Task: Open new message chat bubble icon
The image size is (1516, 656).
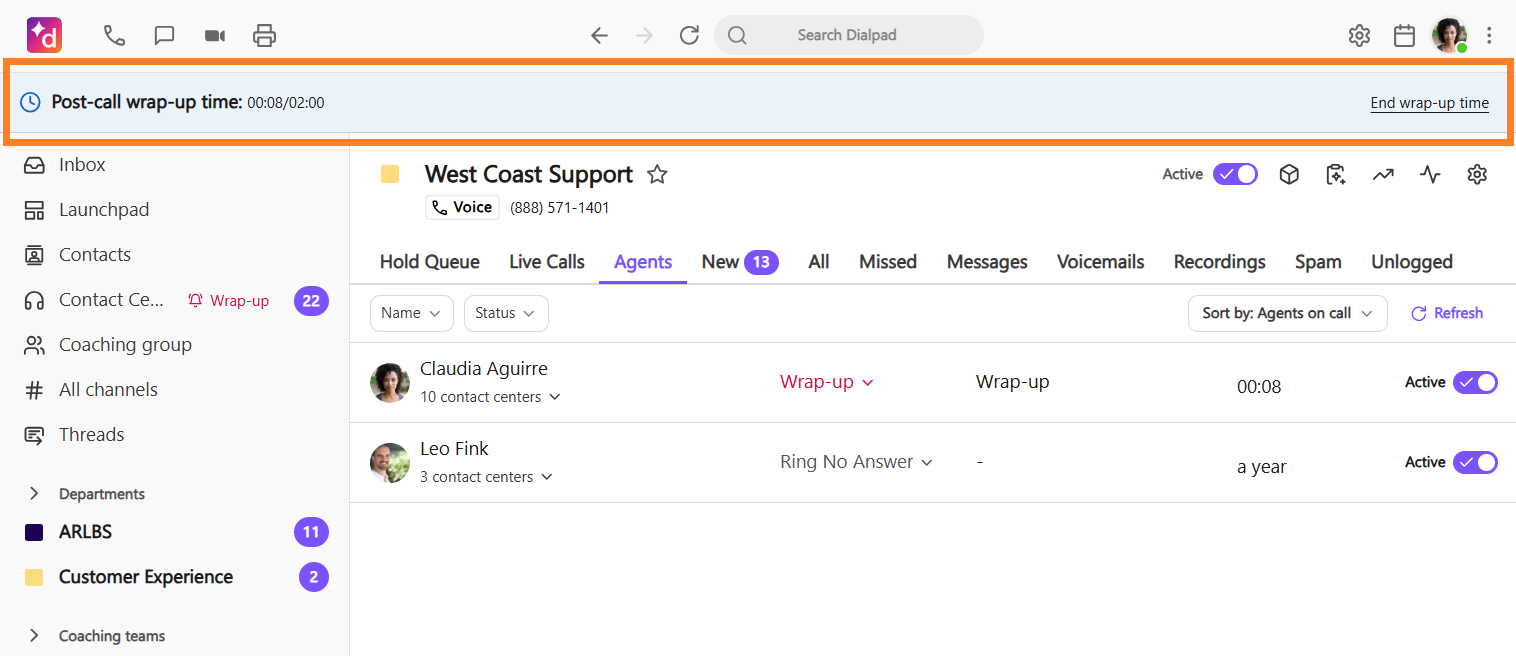Action: 165,36
